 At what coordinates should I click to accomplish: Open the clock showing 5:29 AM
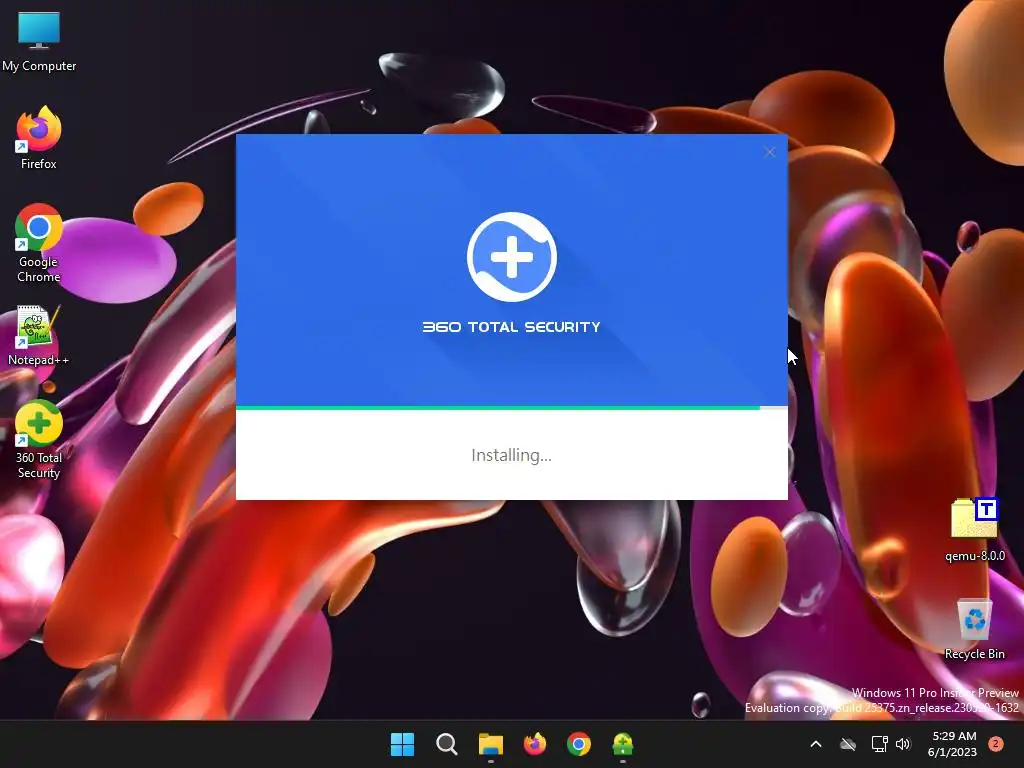click(x=952, y=744)
